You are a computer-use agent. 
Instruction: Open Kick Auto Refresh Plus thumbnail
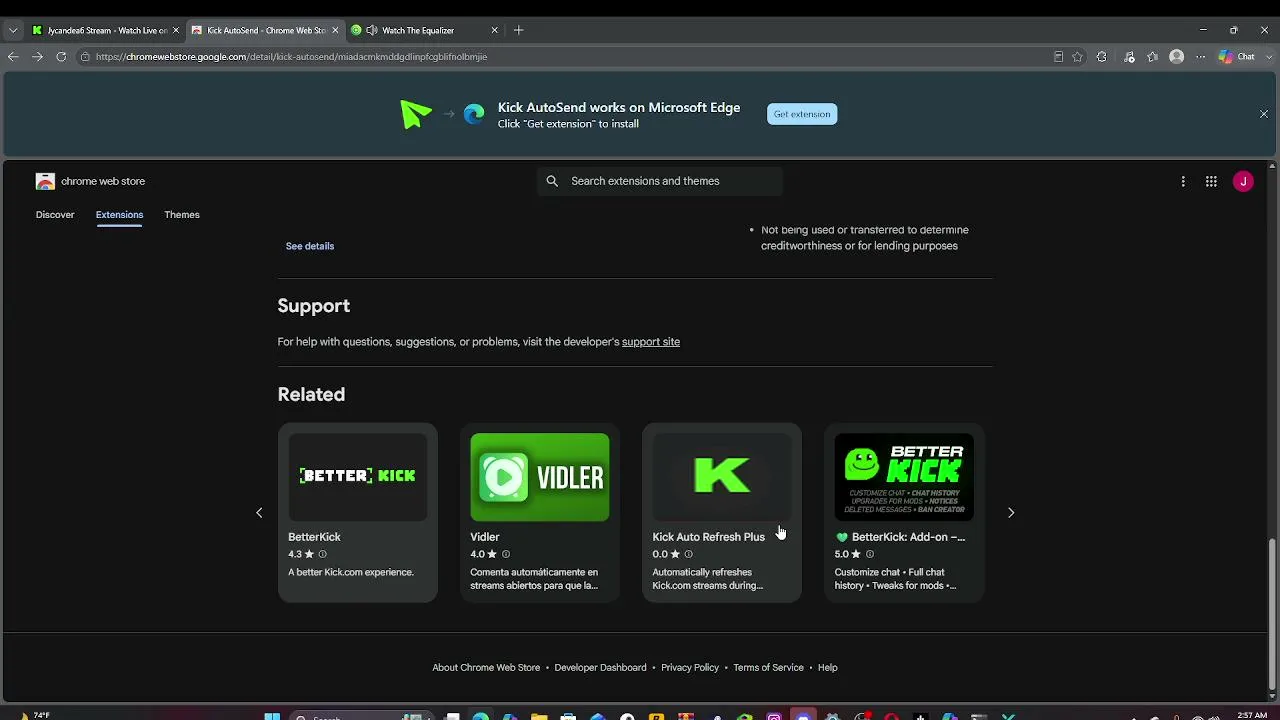point(722,477)
